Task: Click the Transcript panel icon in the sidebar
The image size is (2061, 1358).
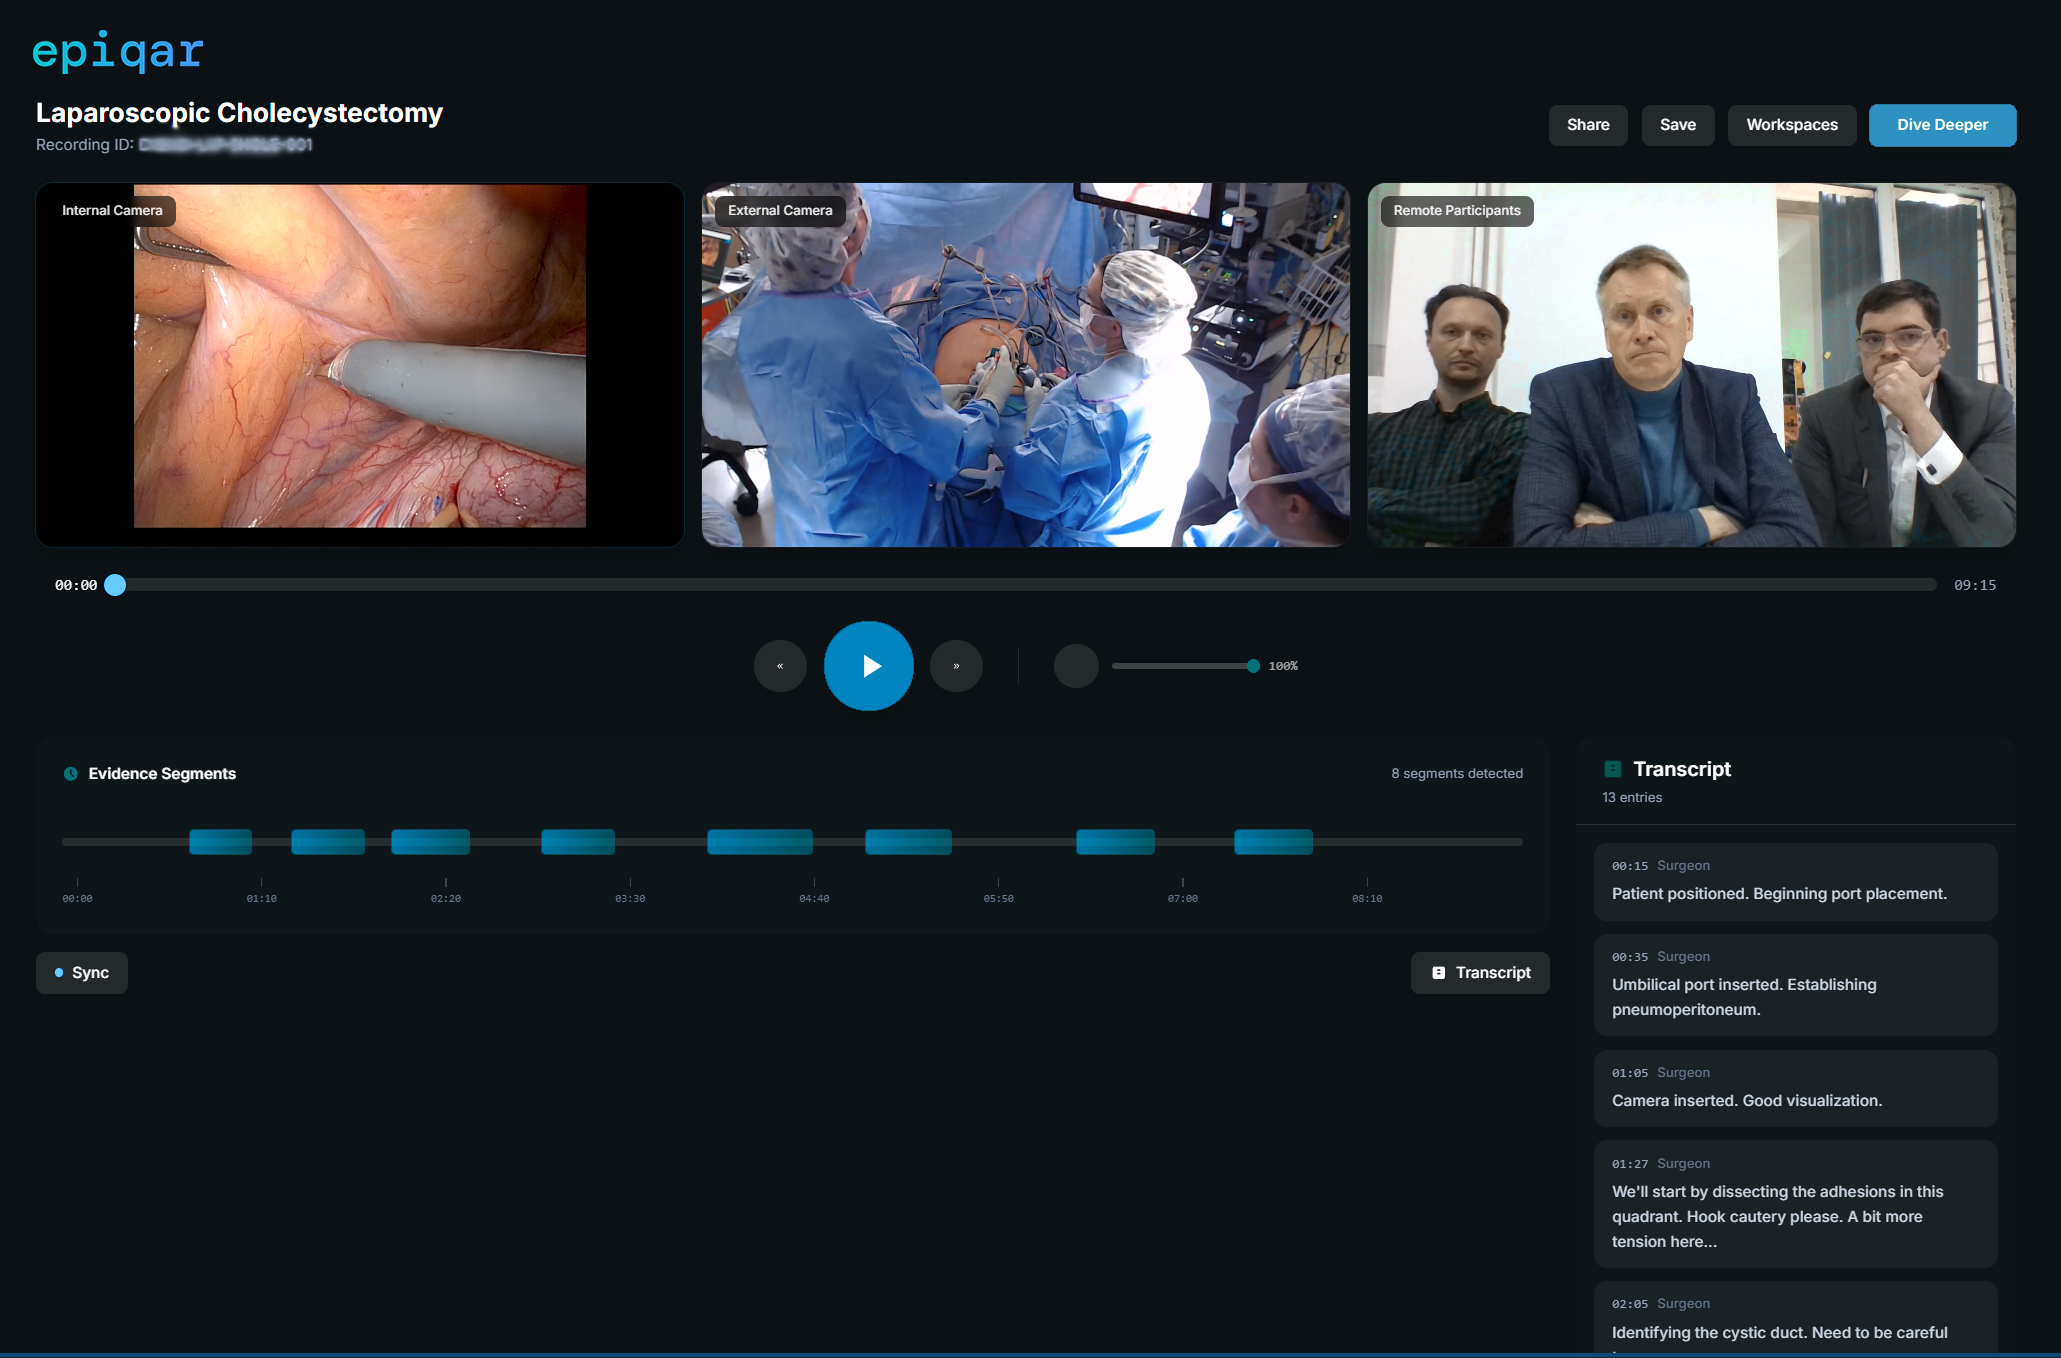Action: 1613,769
